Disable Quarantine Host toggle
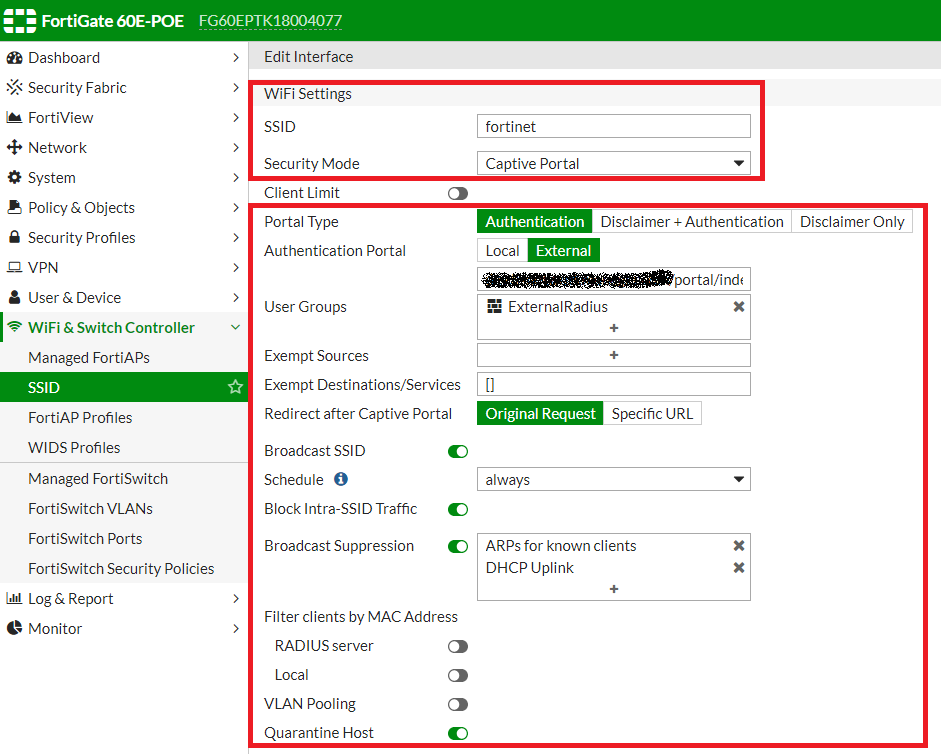This screenshot has height=754, width=946. pos(458,733)
